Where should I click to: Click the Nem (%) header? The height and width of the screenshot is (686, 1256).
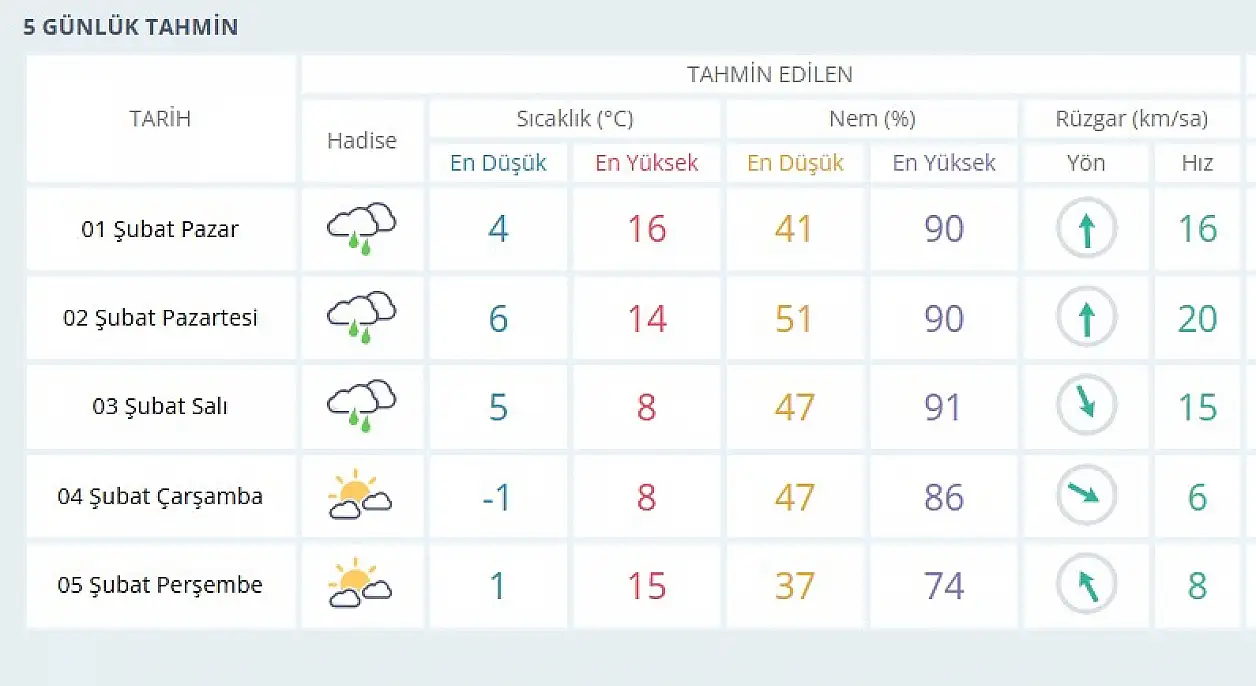[872, 119]
